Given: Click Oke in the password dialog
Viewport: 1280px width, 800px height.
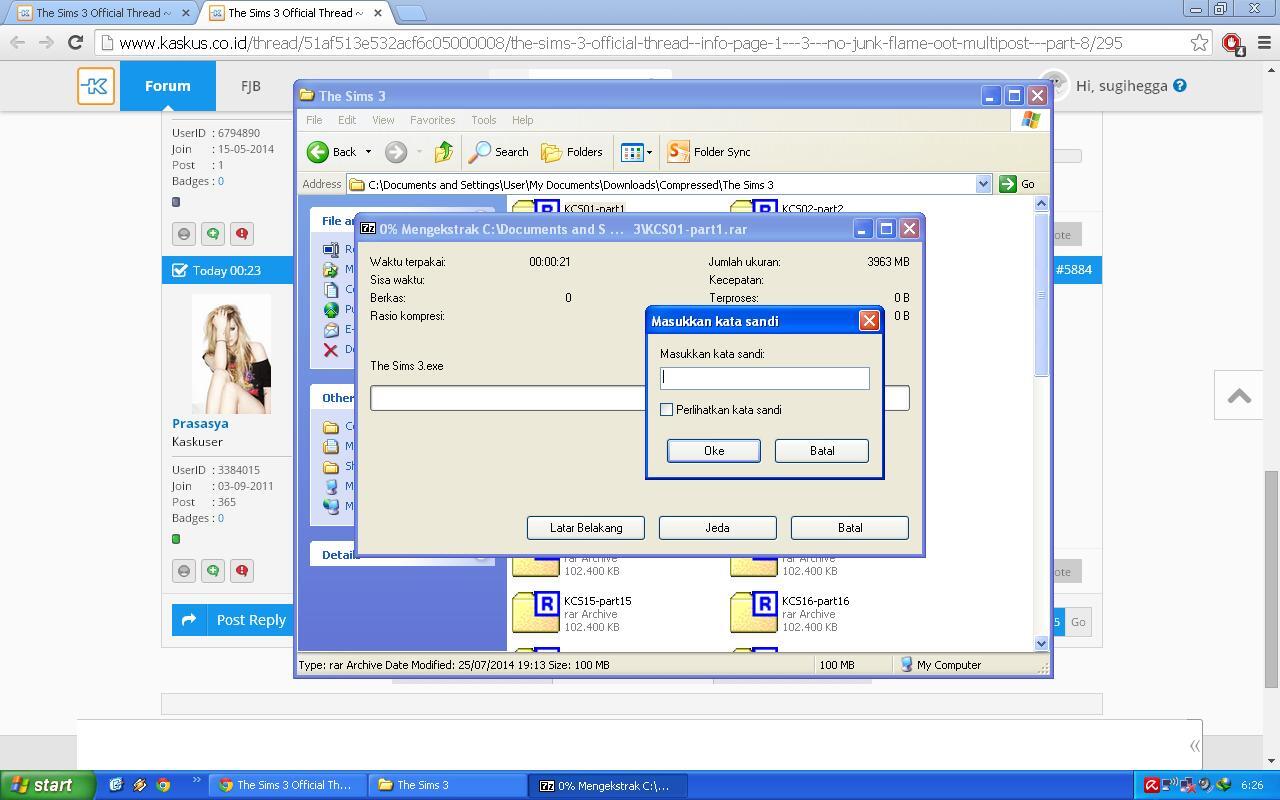Looking at the screenshot, I should point(714,451).
